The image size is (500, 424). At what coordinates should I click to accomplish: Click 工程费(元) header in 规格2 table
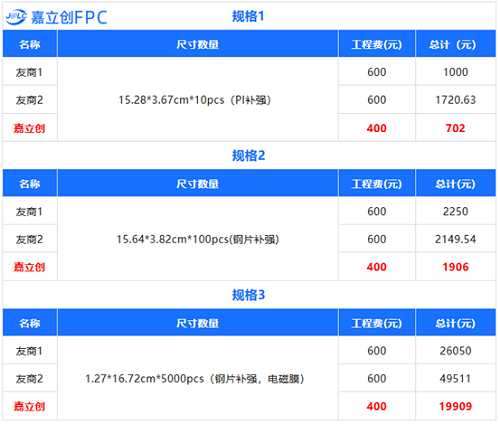377,184
